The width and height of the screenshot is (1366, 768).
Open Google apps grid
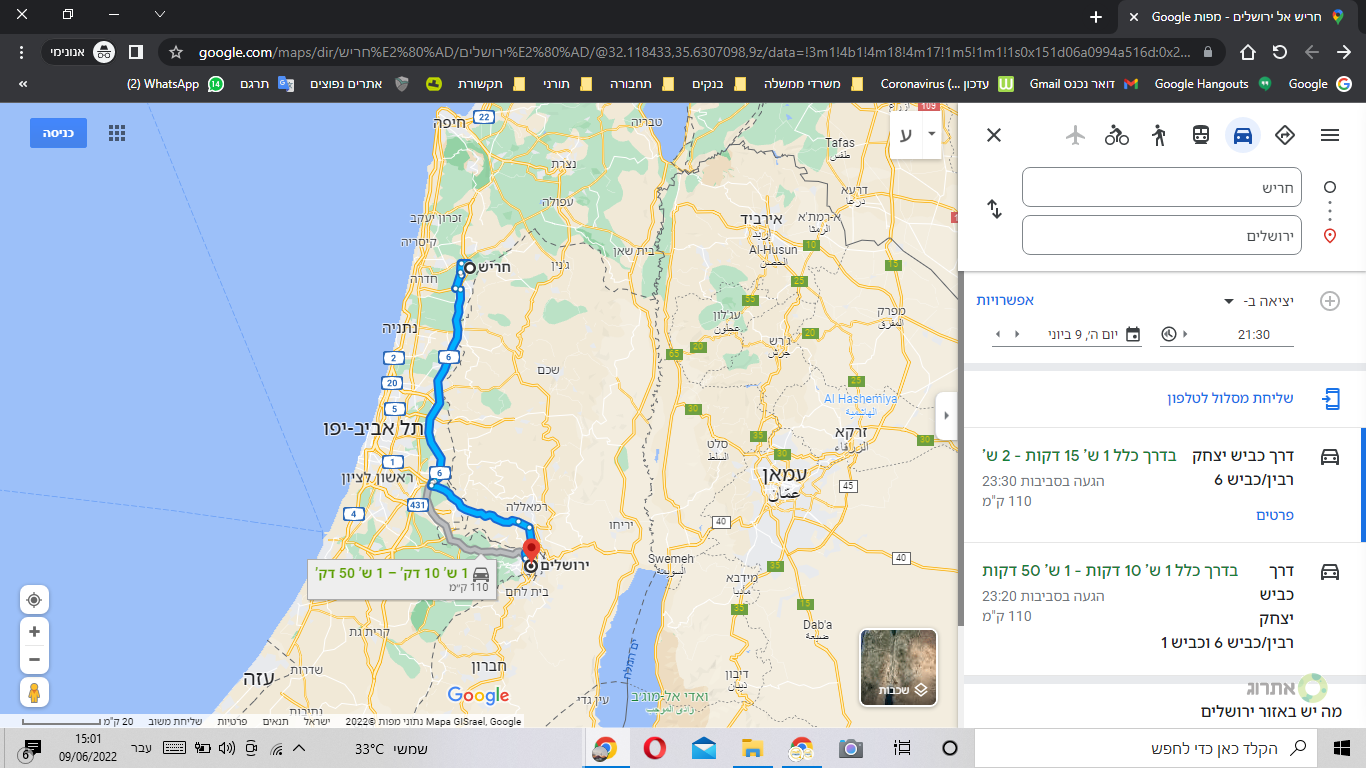tap(117, 133)
